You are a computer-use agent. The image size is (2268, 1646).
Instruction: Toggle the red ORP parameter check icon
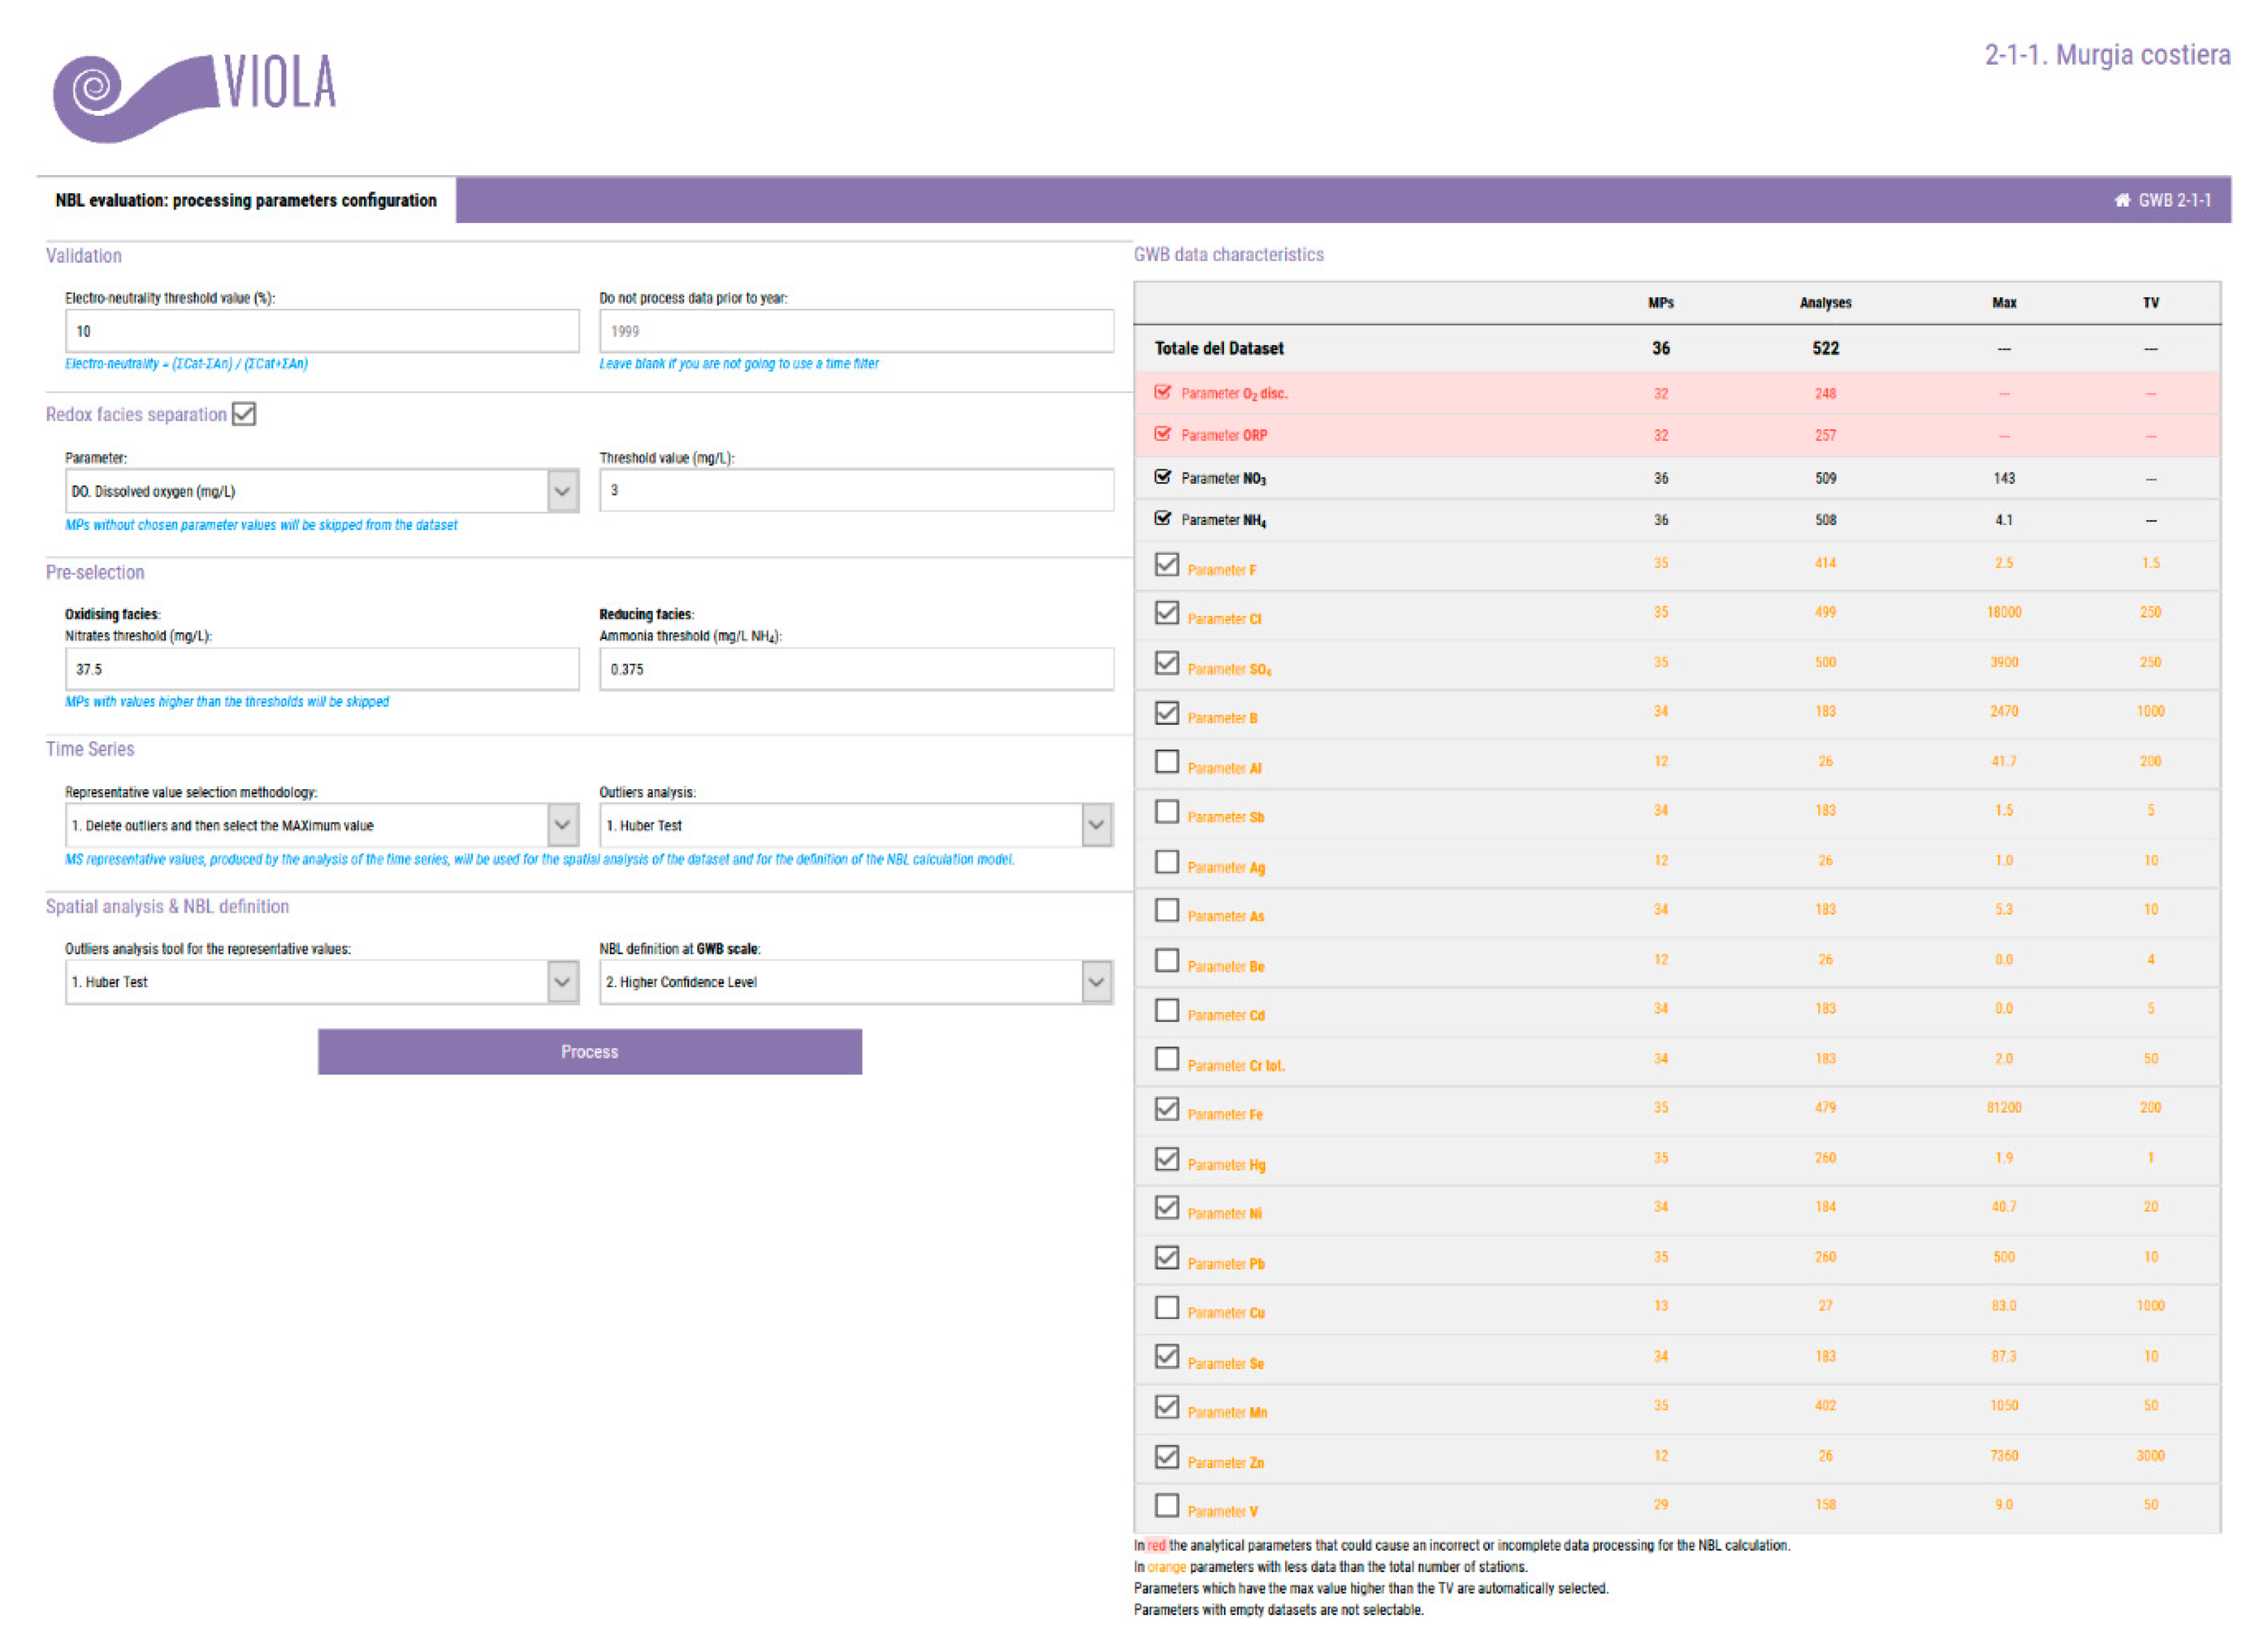tap(1162, 434)
